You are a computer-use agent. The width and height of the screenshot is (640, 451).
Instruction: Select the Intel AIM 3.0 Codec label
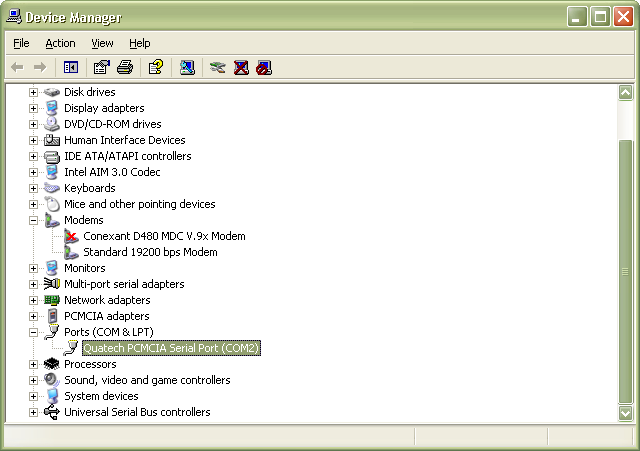click(112, 172)
